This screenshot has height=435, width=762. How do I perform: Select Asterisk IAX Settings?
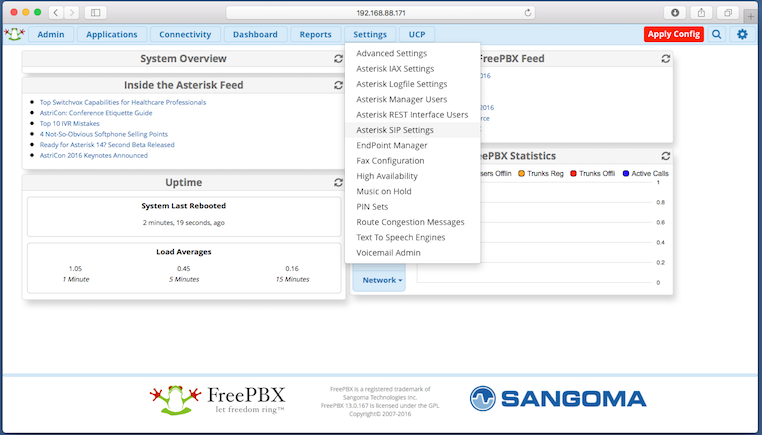(x=413, y=69)
